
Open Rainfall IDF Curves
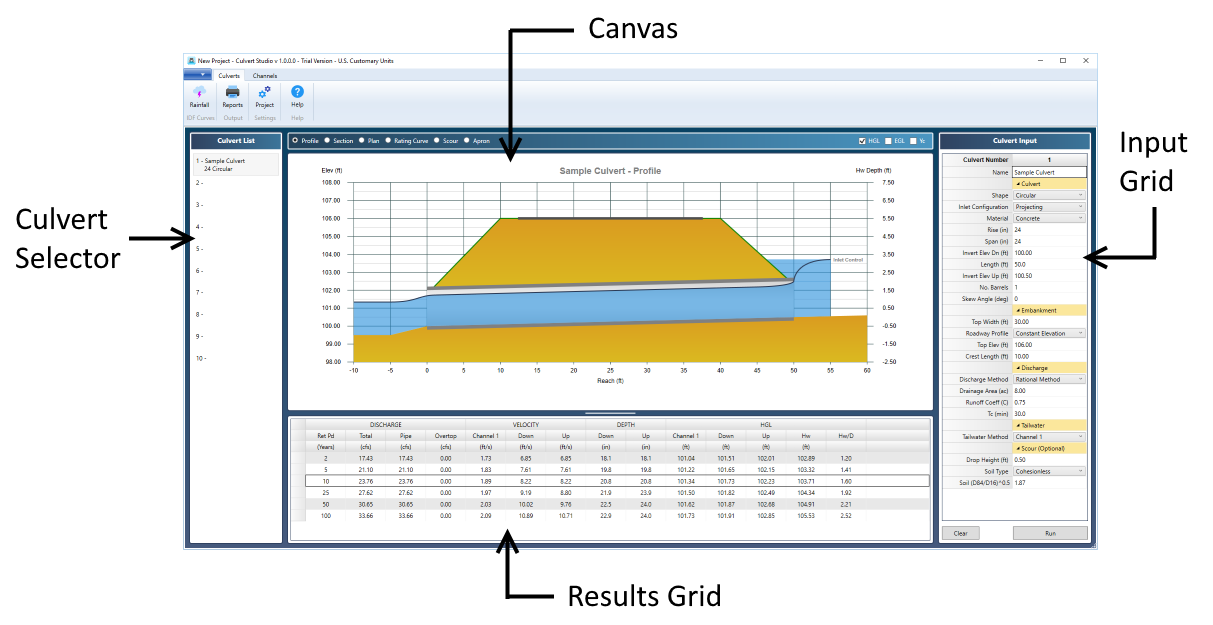point(199,95)
